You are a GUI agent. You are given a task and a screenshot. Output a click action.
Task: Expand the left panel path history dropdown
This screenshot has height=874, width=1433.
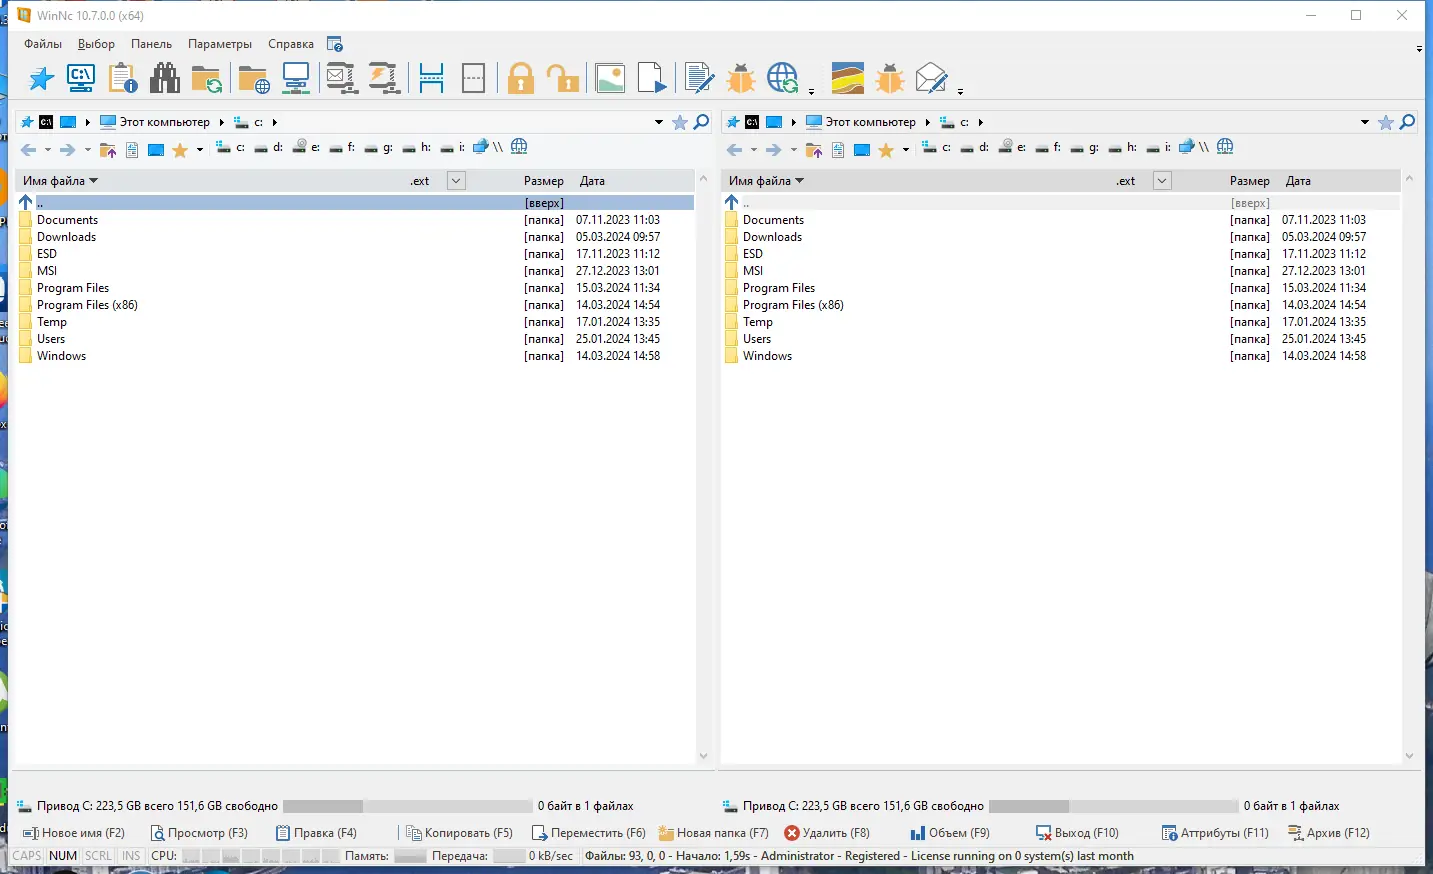coord(658,122)
